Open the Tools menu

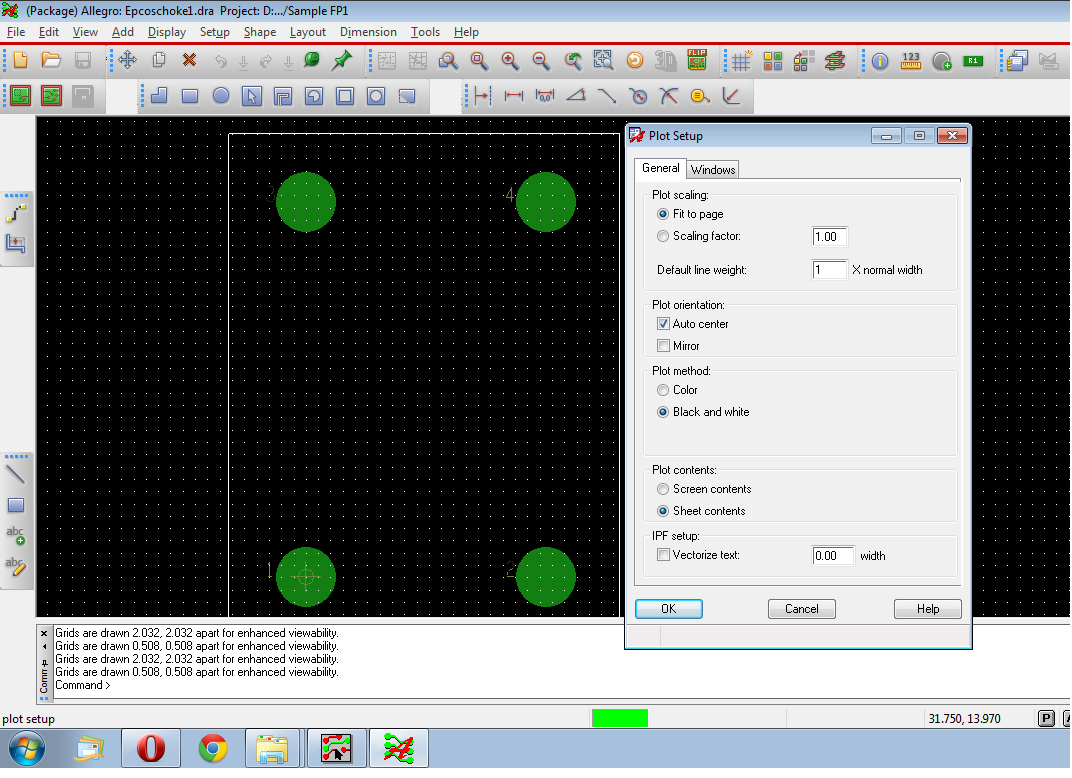click(425, 32)
